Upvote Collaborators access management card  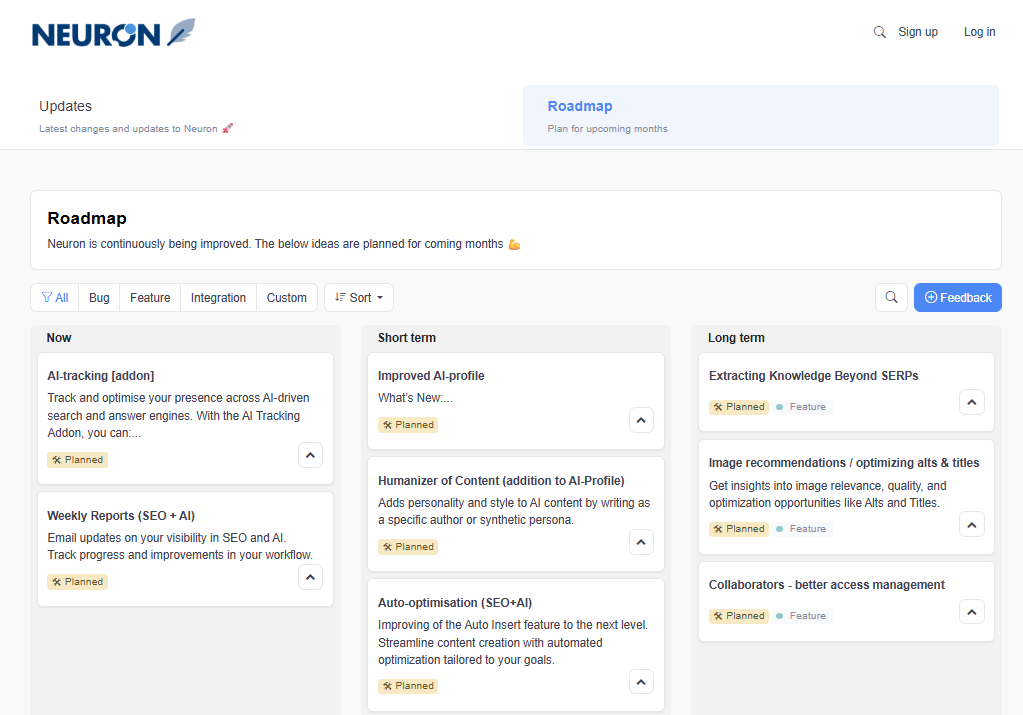pyautogui.click(x=972, y=612)
